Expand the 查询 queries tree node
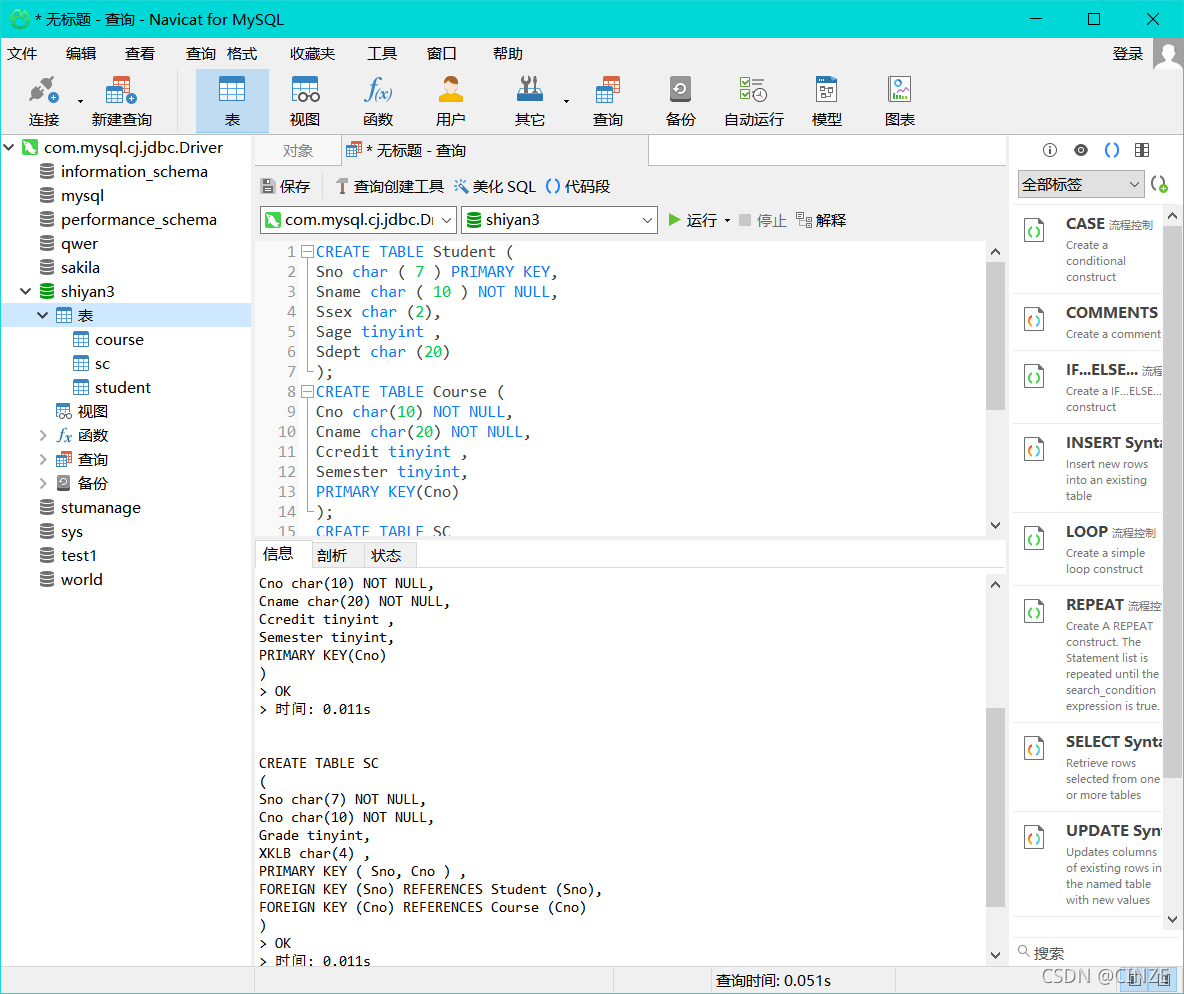 pyautogui.click(x=43, y=459)
